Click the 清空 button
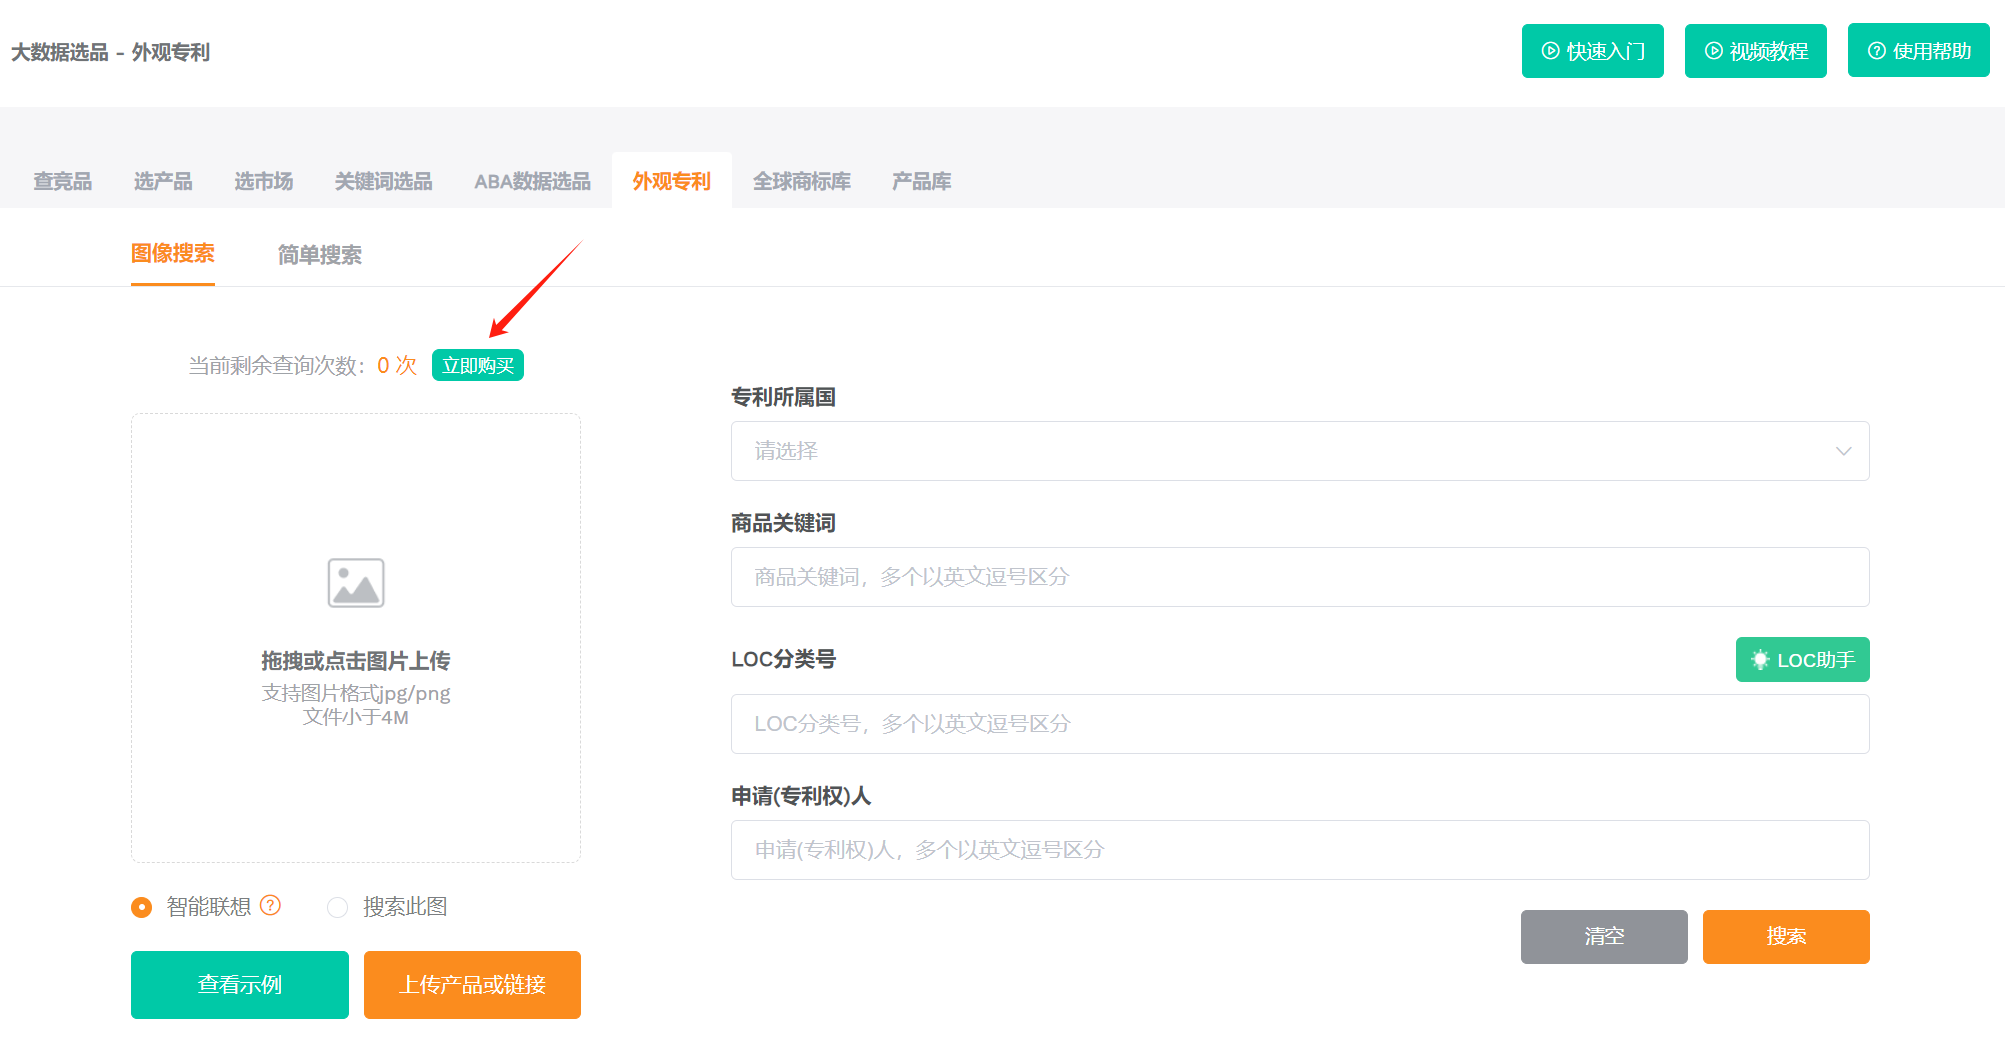Screen dimensions: 2005x1063 (x=1604, y=937)
